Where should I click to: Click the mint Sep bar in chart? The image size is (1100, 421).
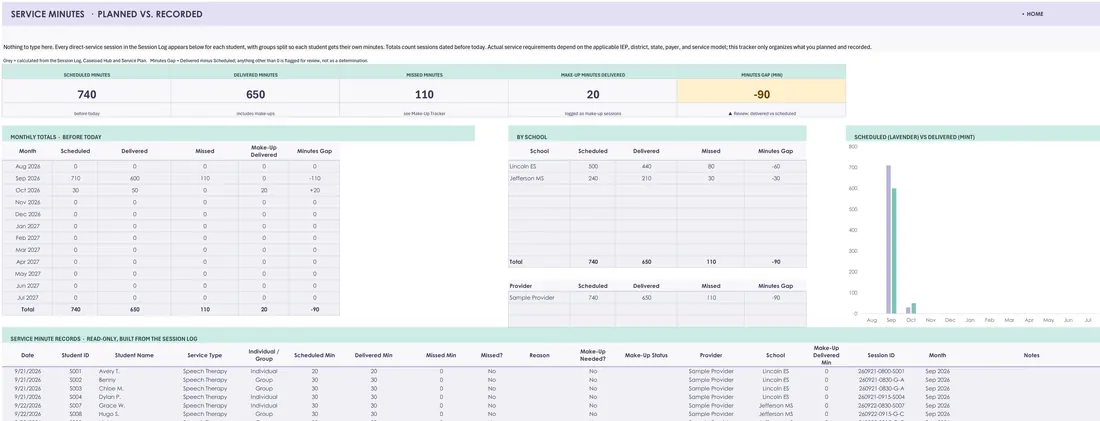coord(894,250)
